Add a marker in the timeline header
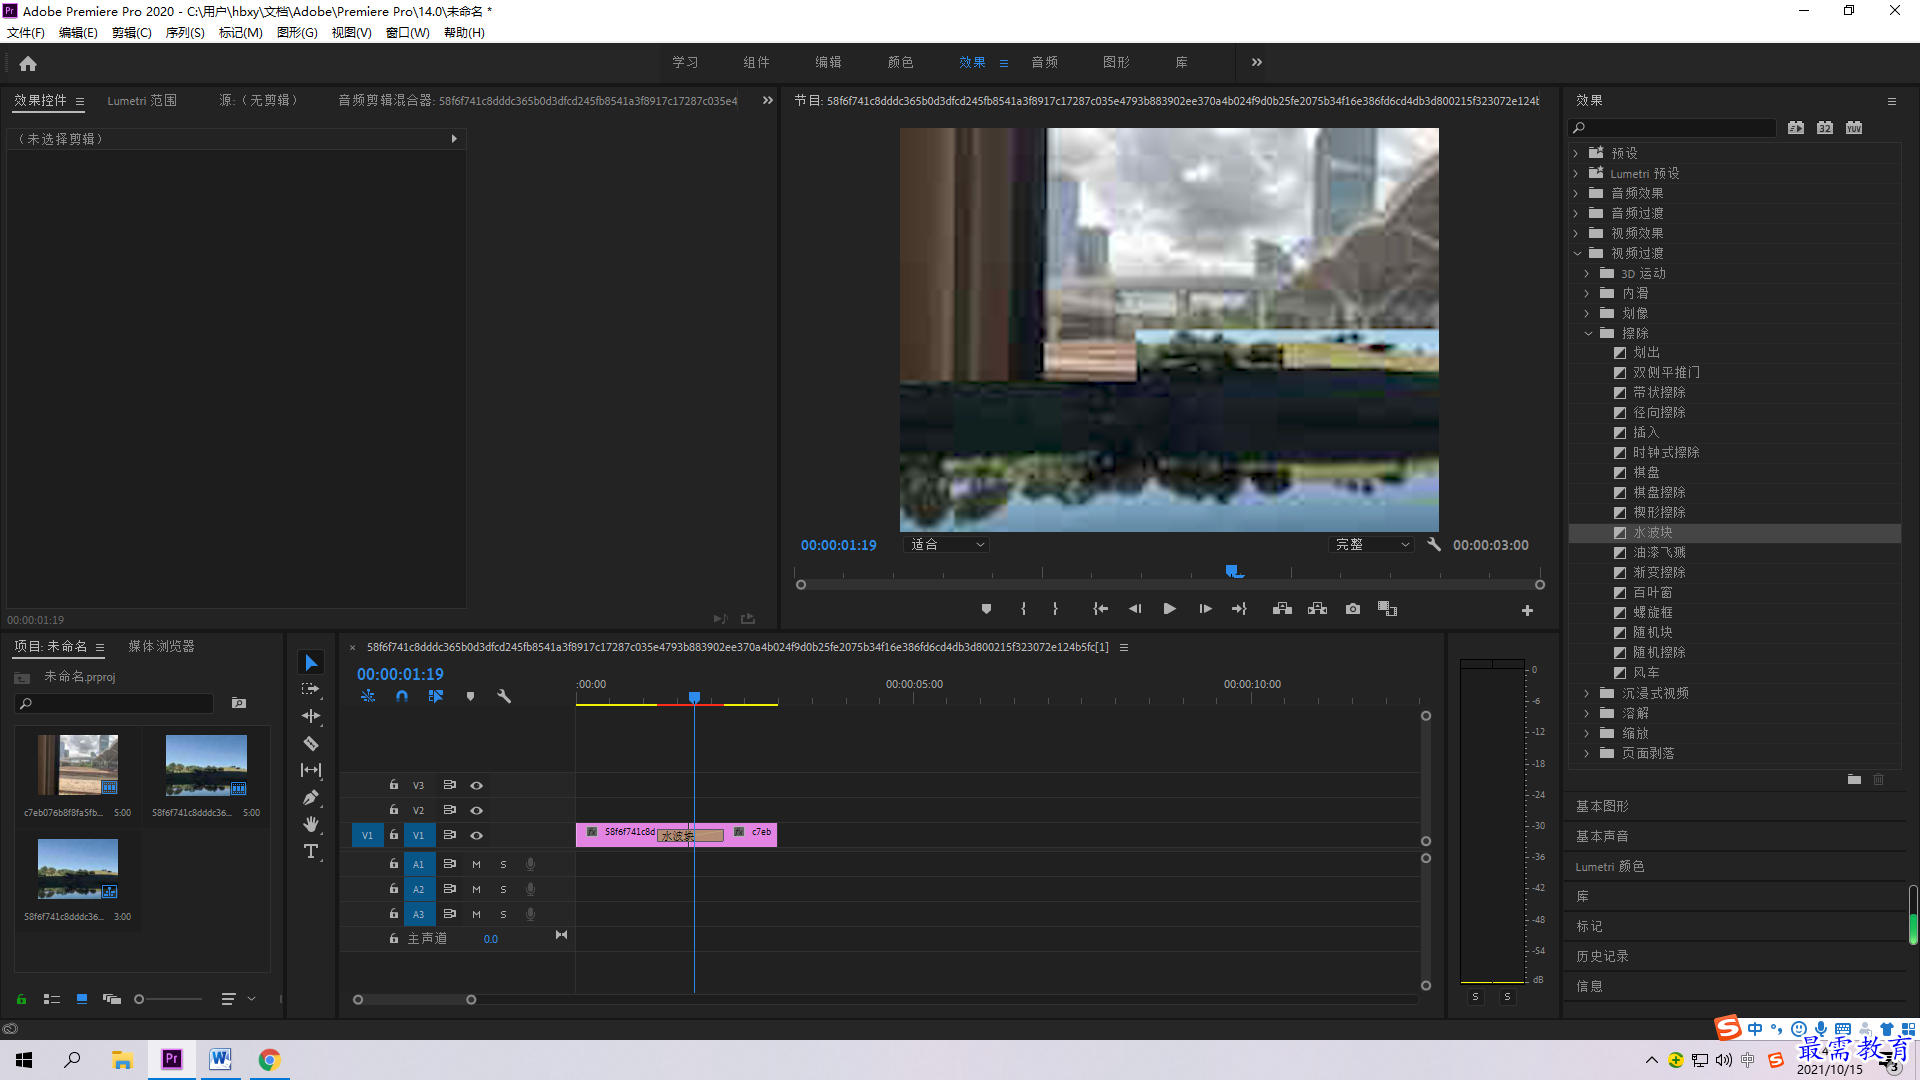Viewport: 1920px width, 1080px height. [470, 696]
